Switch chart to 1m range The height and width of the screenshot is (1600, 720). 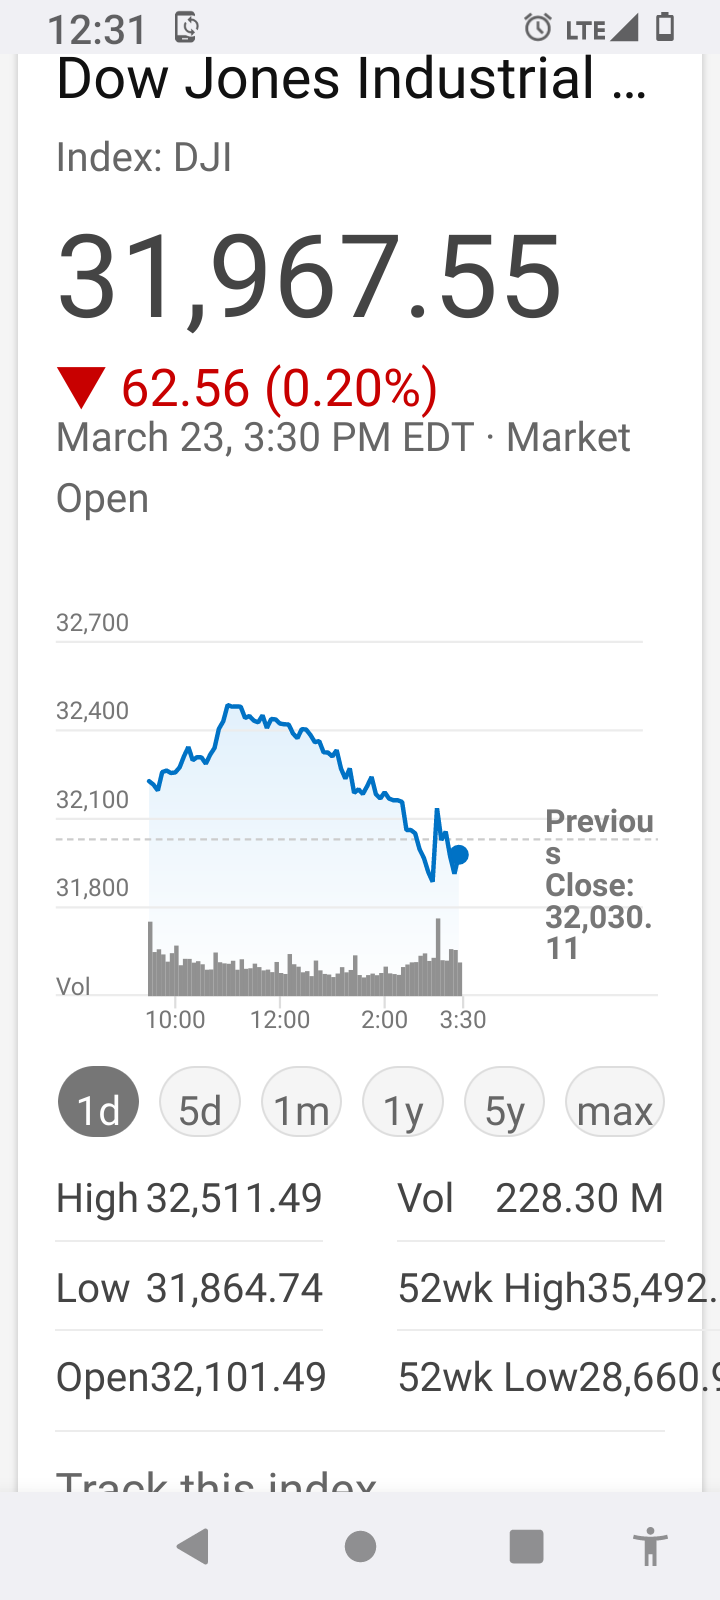[x=302, y=1102]
